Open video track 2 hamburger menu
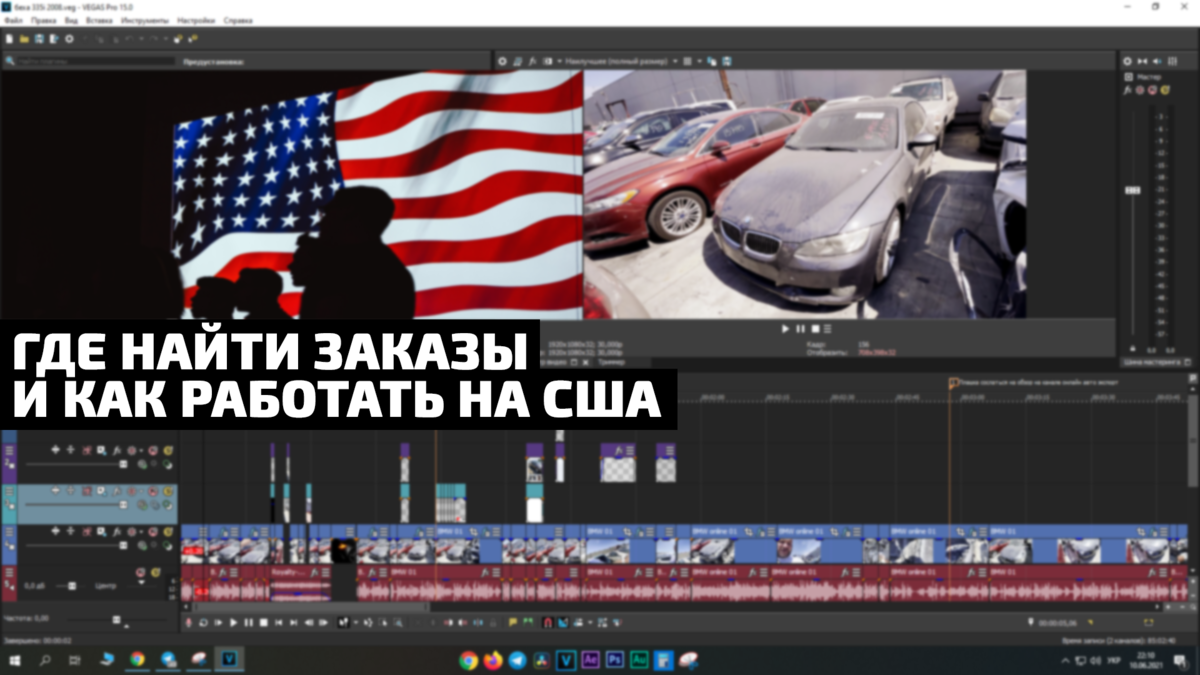The height and width of the screenshot is (675, 1200). click(9, 492)
